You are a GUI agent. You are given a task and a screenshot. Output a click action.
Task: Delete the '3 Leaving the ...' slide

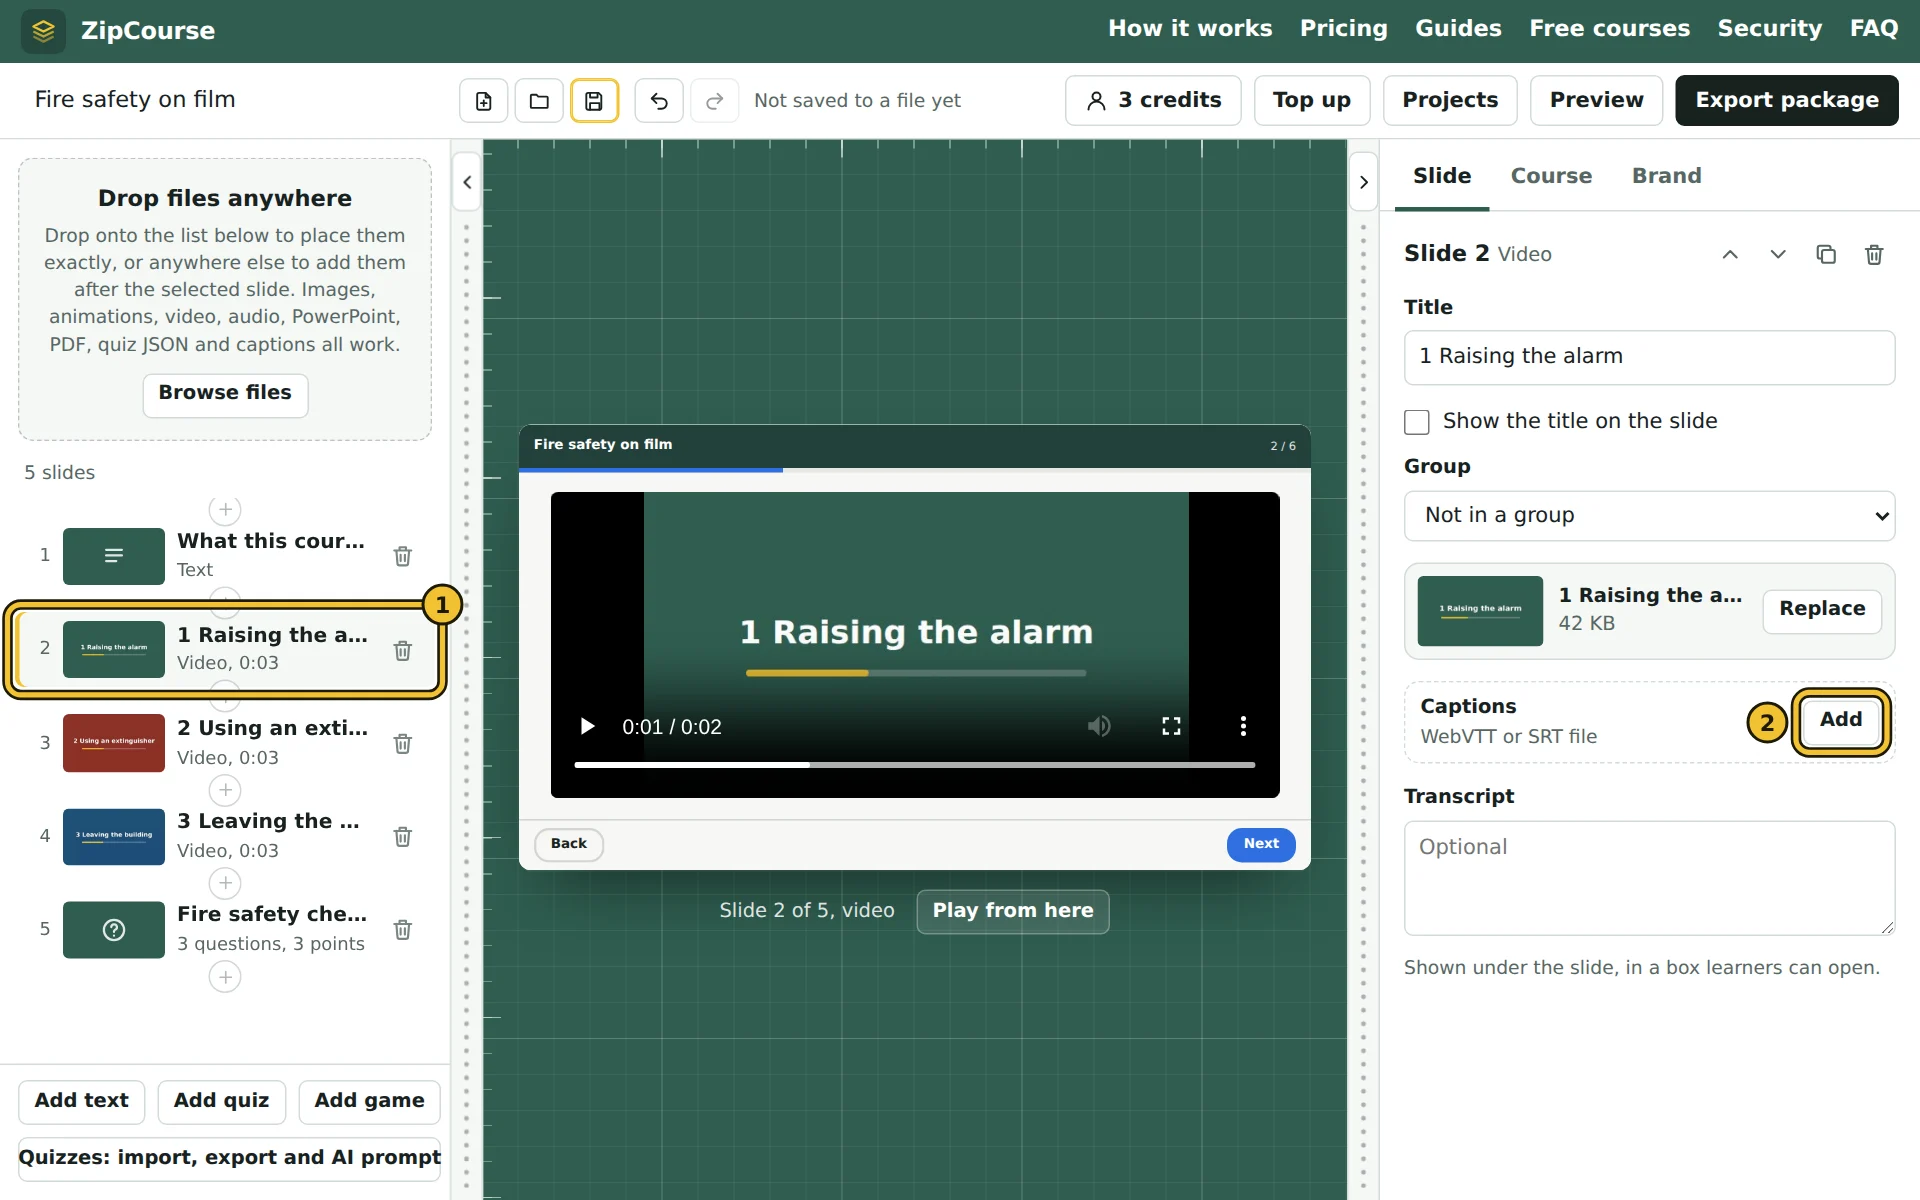pos(403,837)
